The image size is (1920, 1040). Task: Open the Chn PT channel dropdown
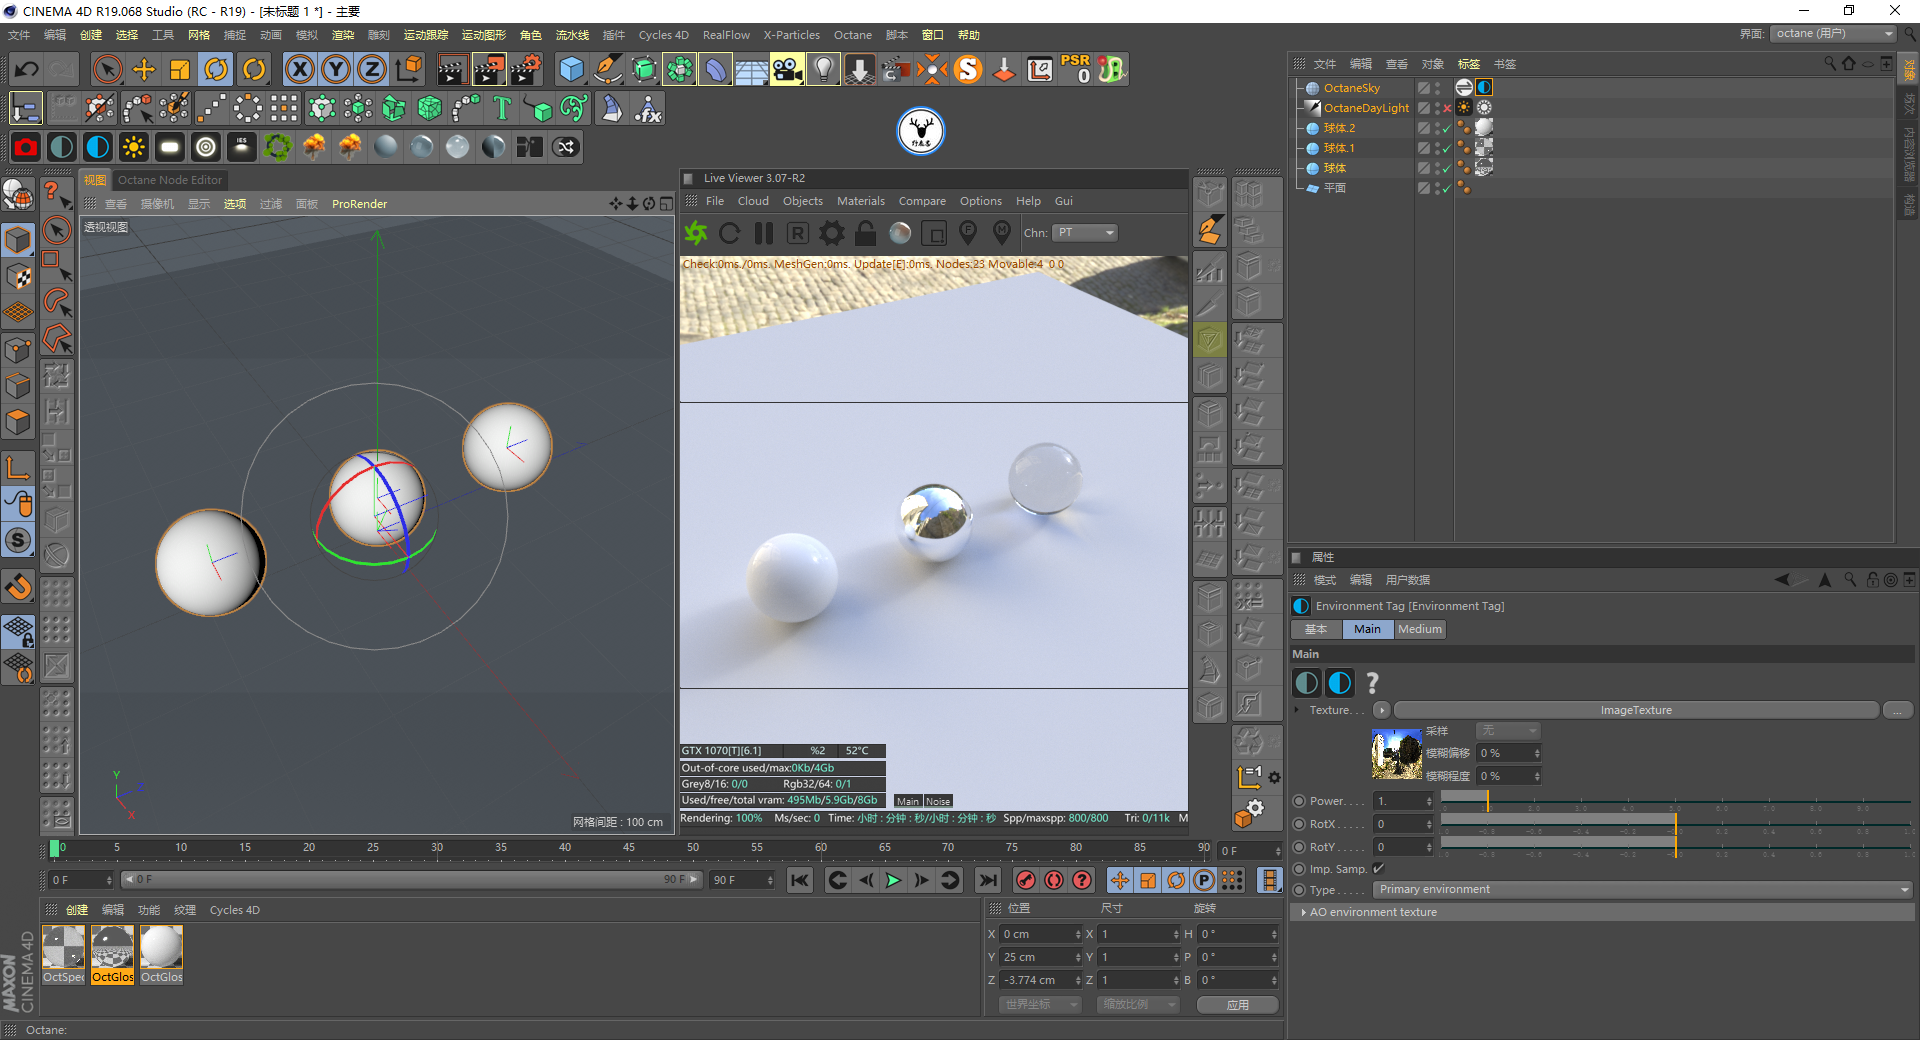[1085, 233]
